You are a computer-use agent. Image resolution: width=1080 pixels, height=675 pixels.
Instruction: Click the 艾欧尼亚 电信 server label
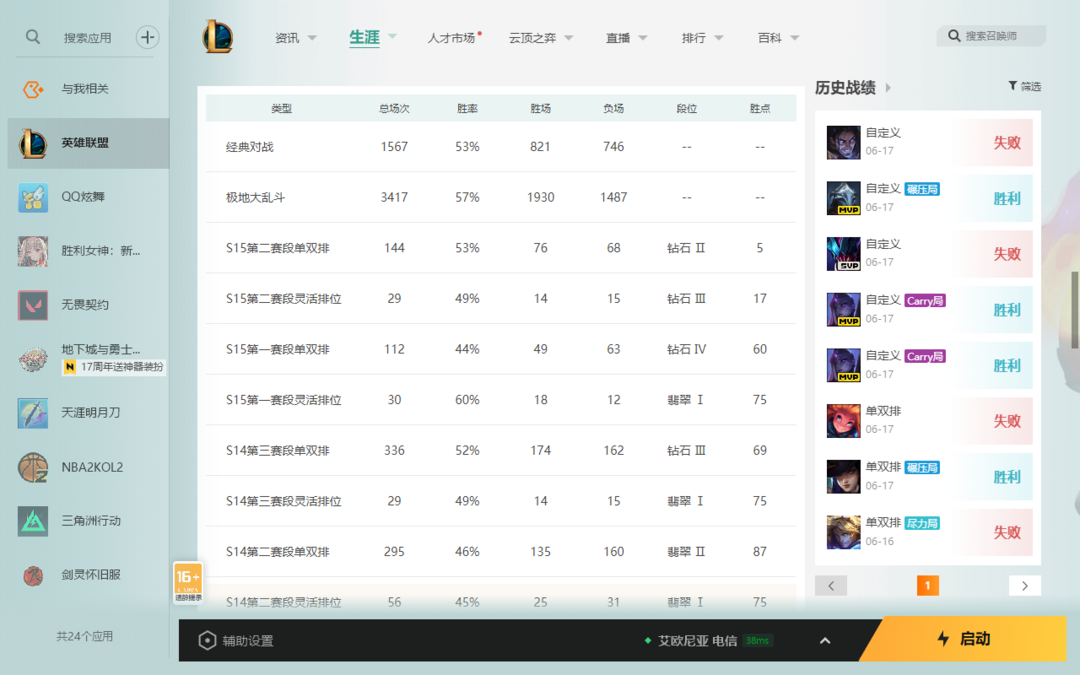[697, 641]
